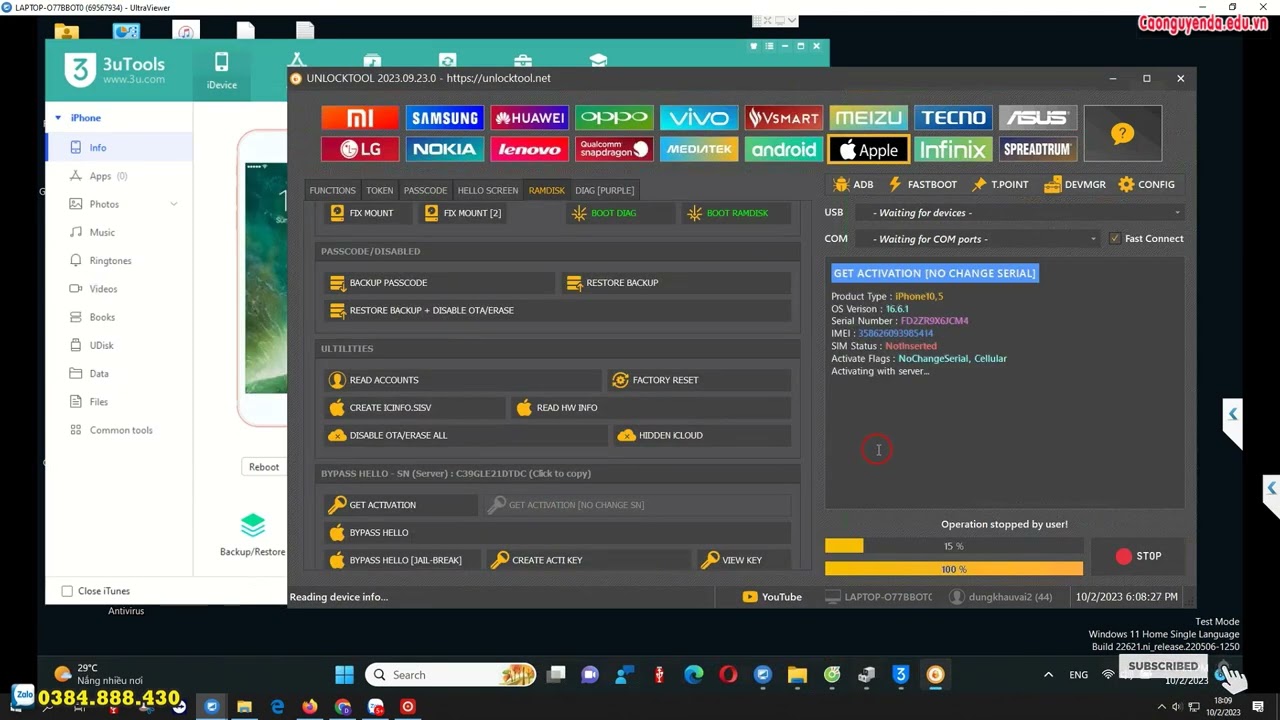This screenshot has height=720, width=1280.
Task: Pick the MediaTek chipset tile
Action: coord(699,150)
